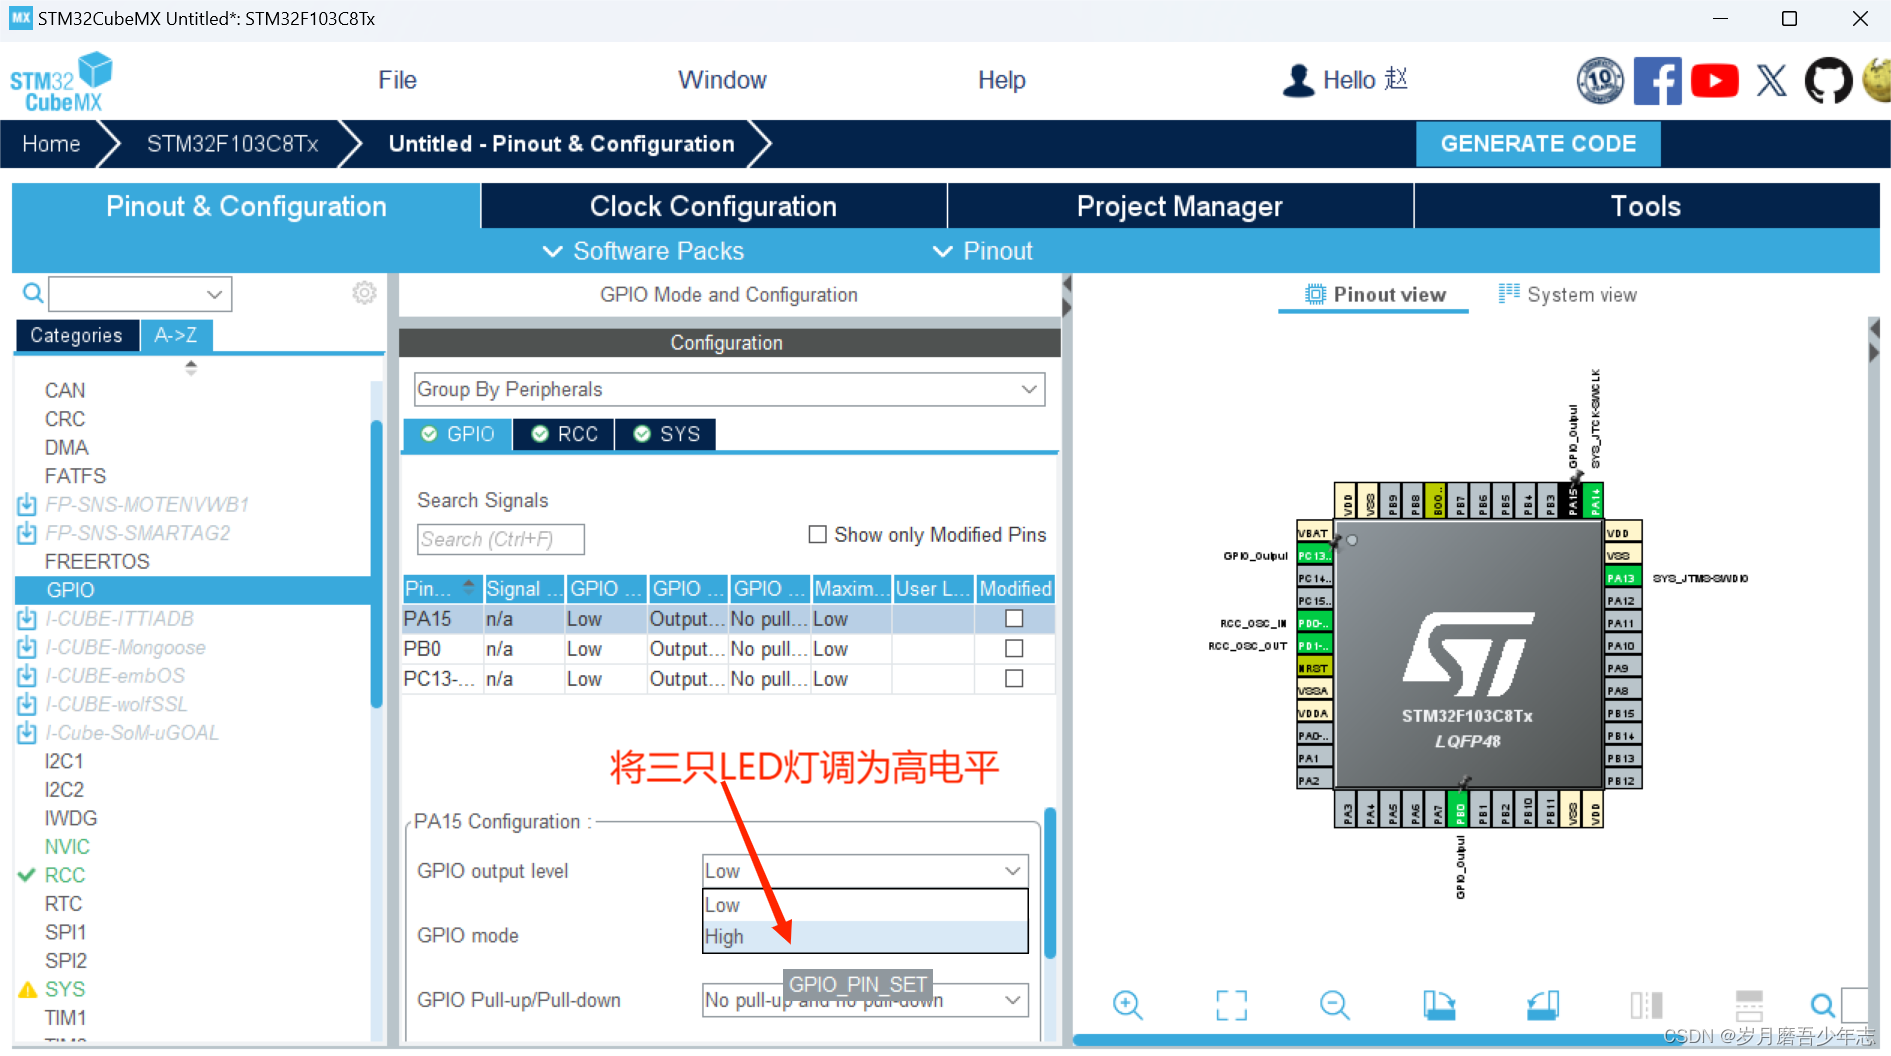Click the download icon beside I-CUBE-wolfSSL
Viewport: 1891px width, 1056px height.
coord(27,705)
